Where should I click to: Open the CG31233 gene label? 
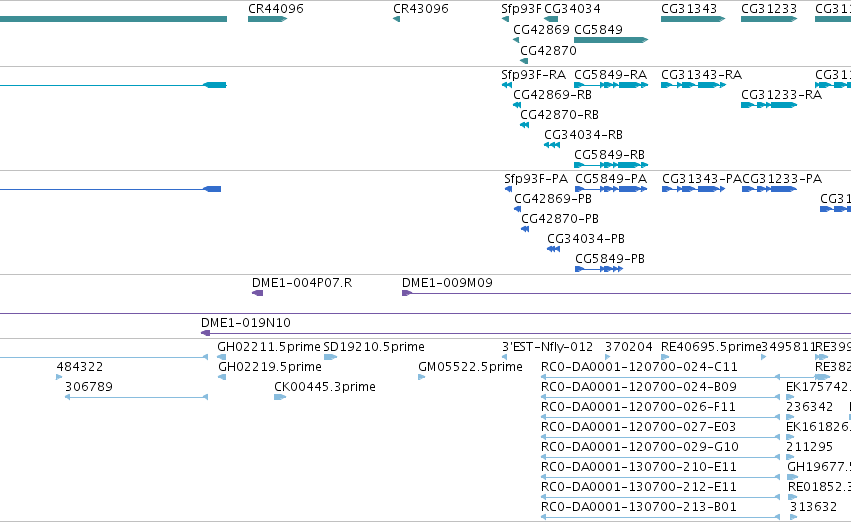[769, 9]
